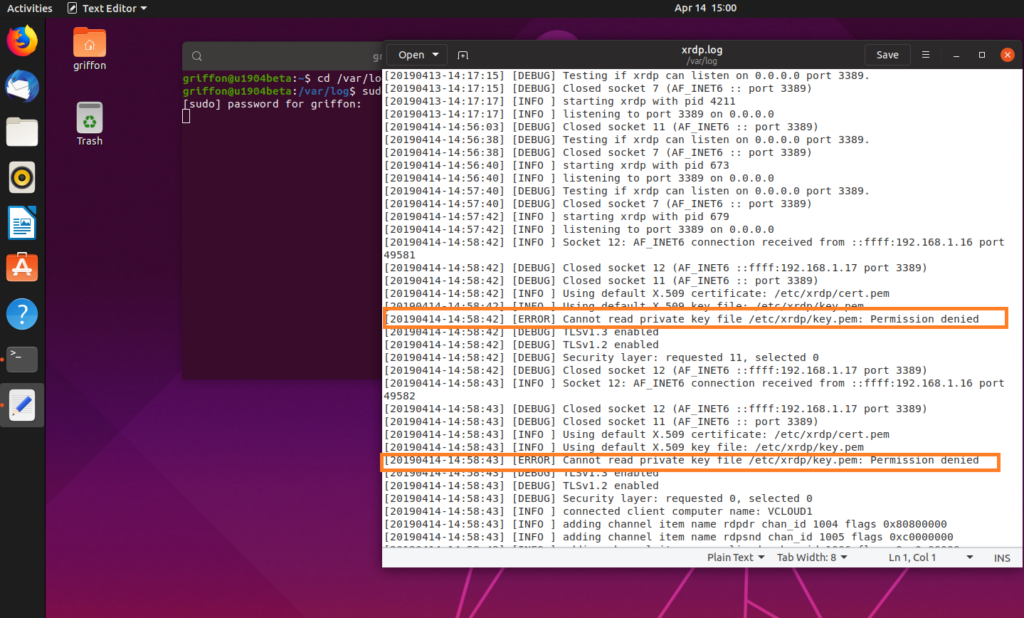Close the xrdp.log editor window
The height and width of the screenshot is (618, 1024).
[x=1008, y=55]
